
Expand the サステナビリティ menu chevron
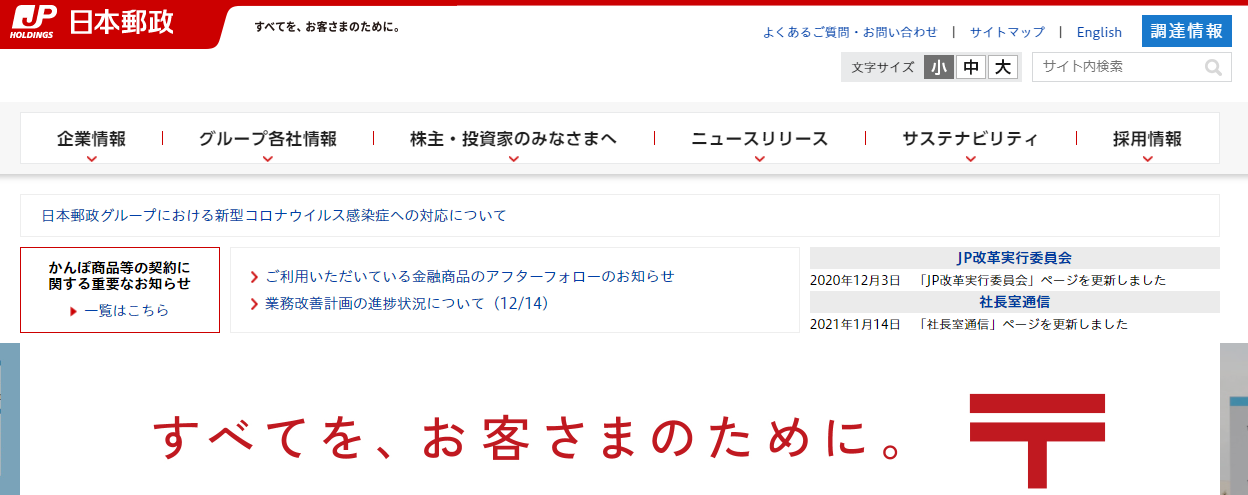pos(970,158)
